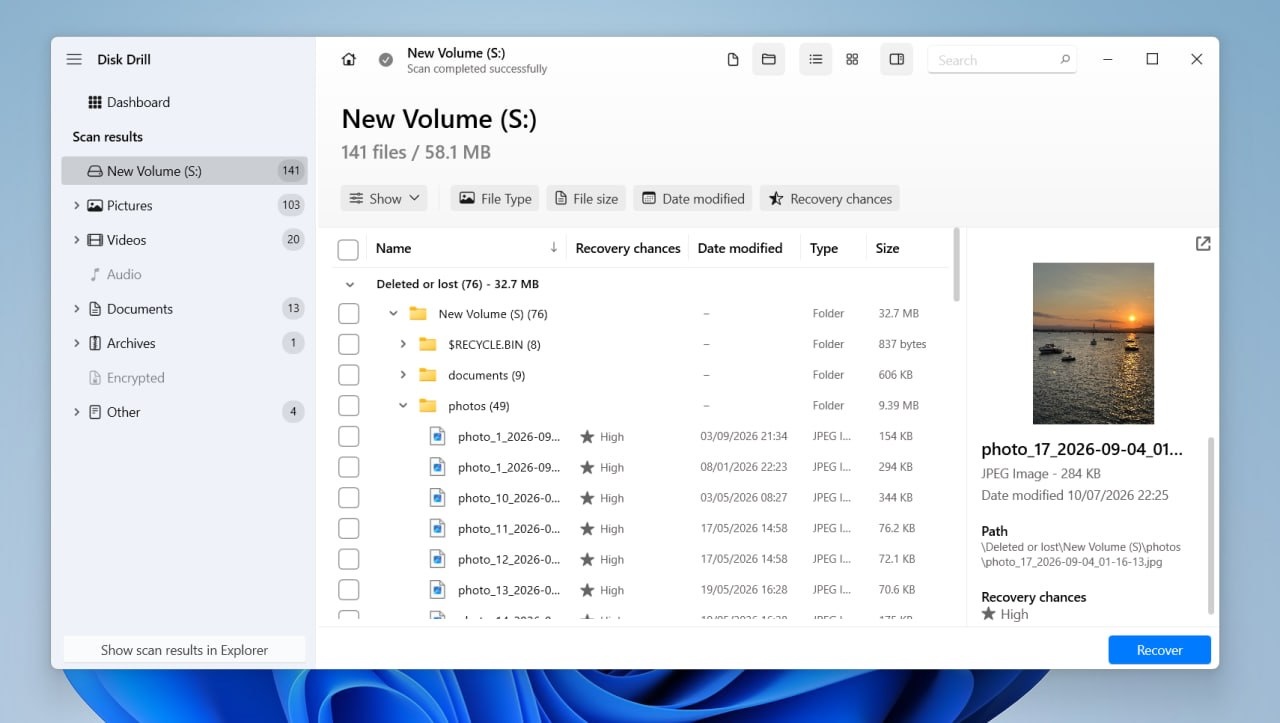Click the Documents page icon
Image resolution: width=1280 pixels, height=723 pixels.
point(95,309)
